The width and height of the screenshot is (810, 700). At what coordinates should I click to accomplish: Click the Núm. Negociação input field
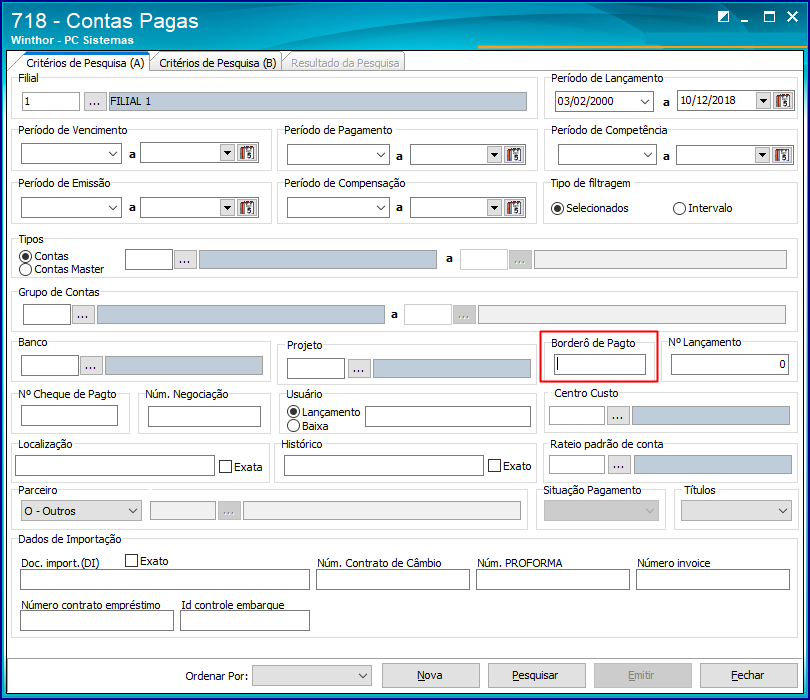pyautogui.click(x=204, y=416)
